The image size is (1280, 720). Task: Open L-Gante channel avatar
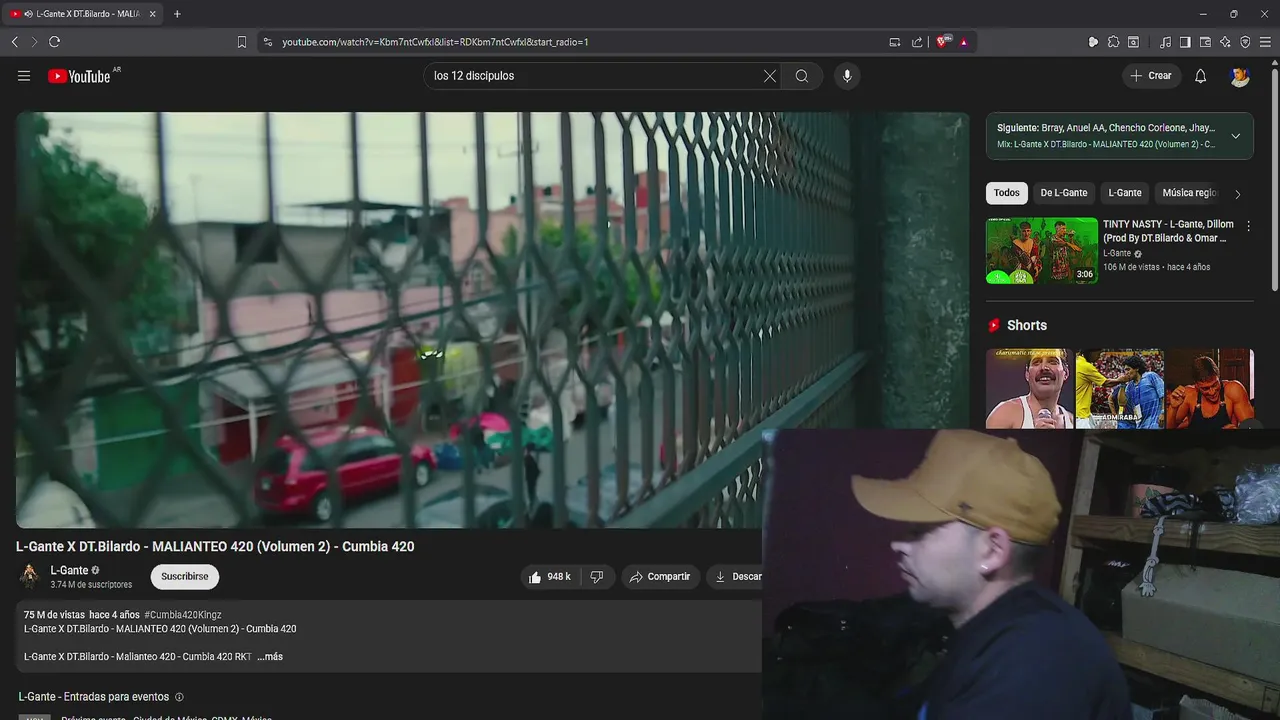[x=29, y=576]
